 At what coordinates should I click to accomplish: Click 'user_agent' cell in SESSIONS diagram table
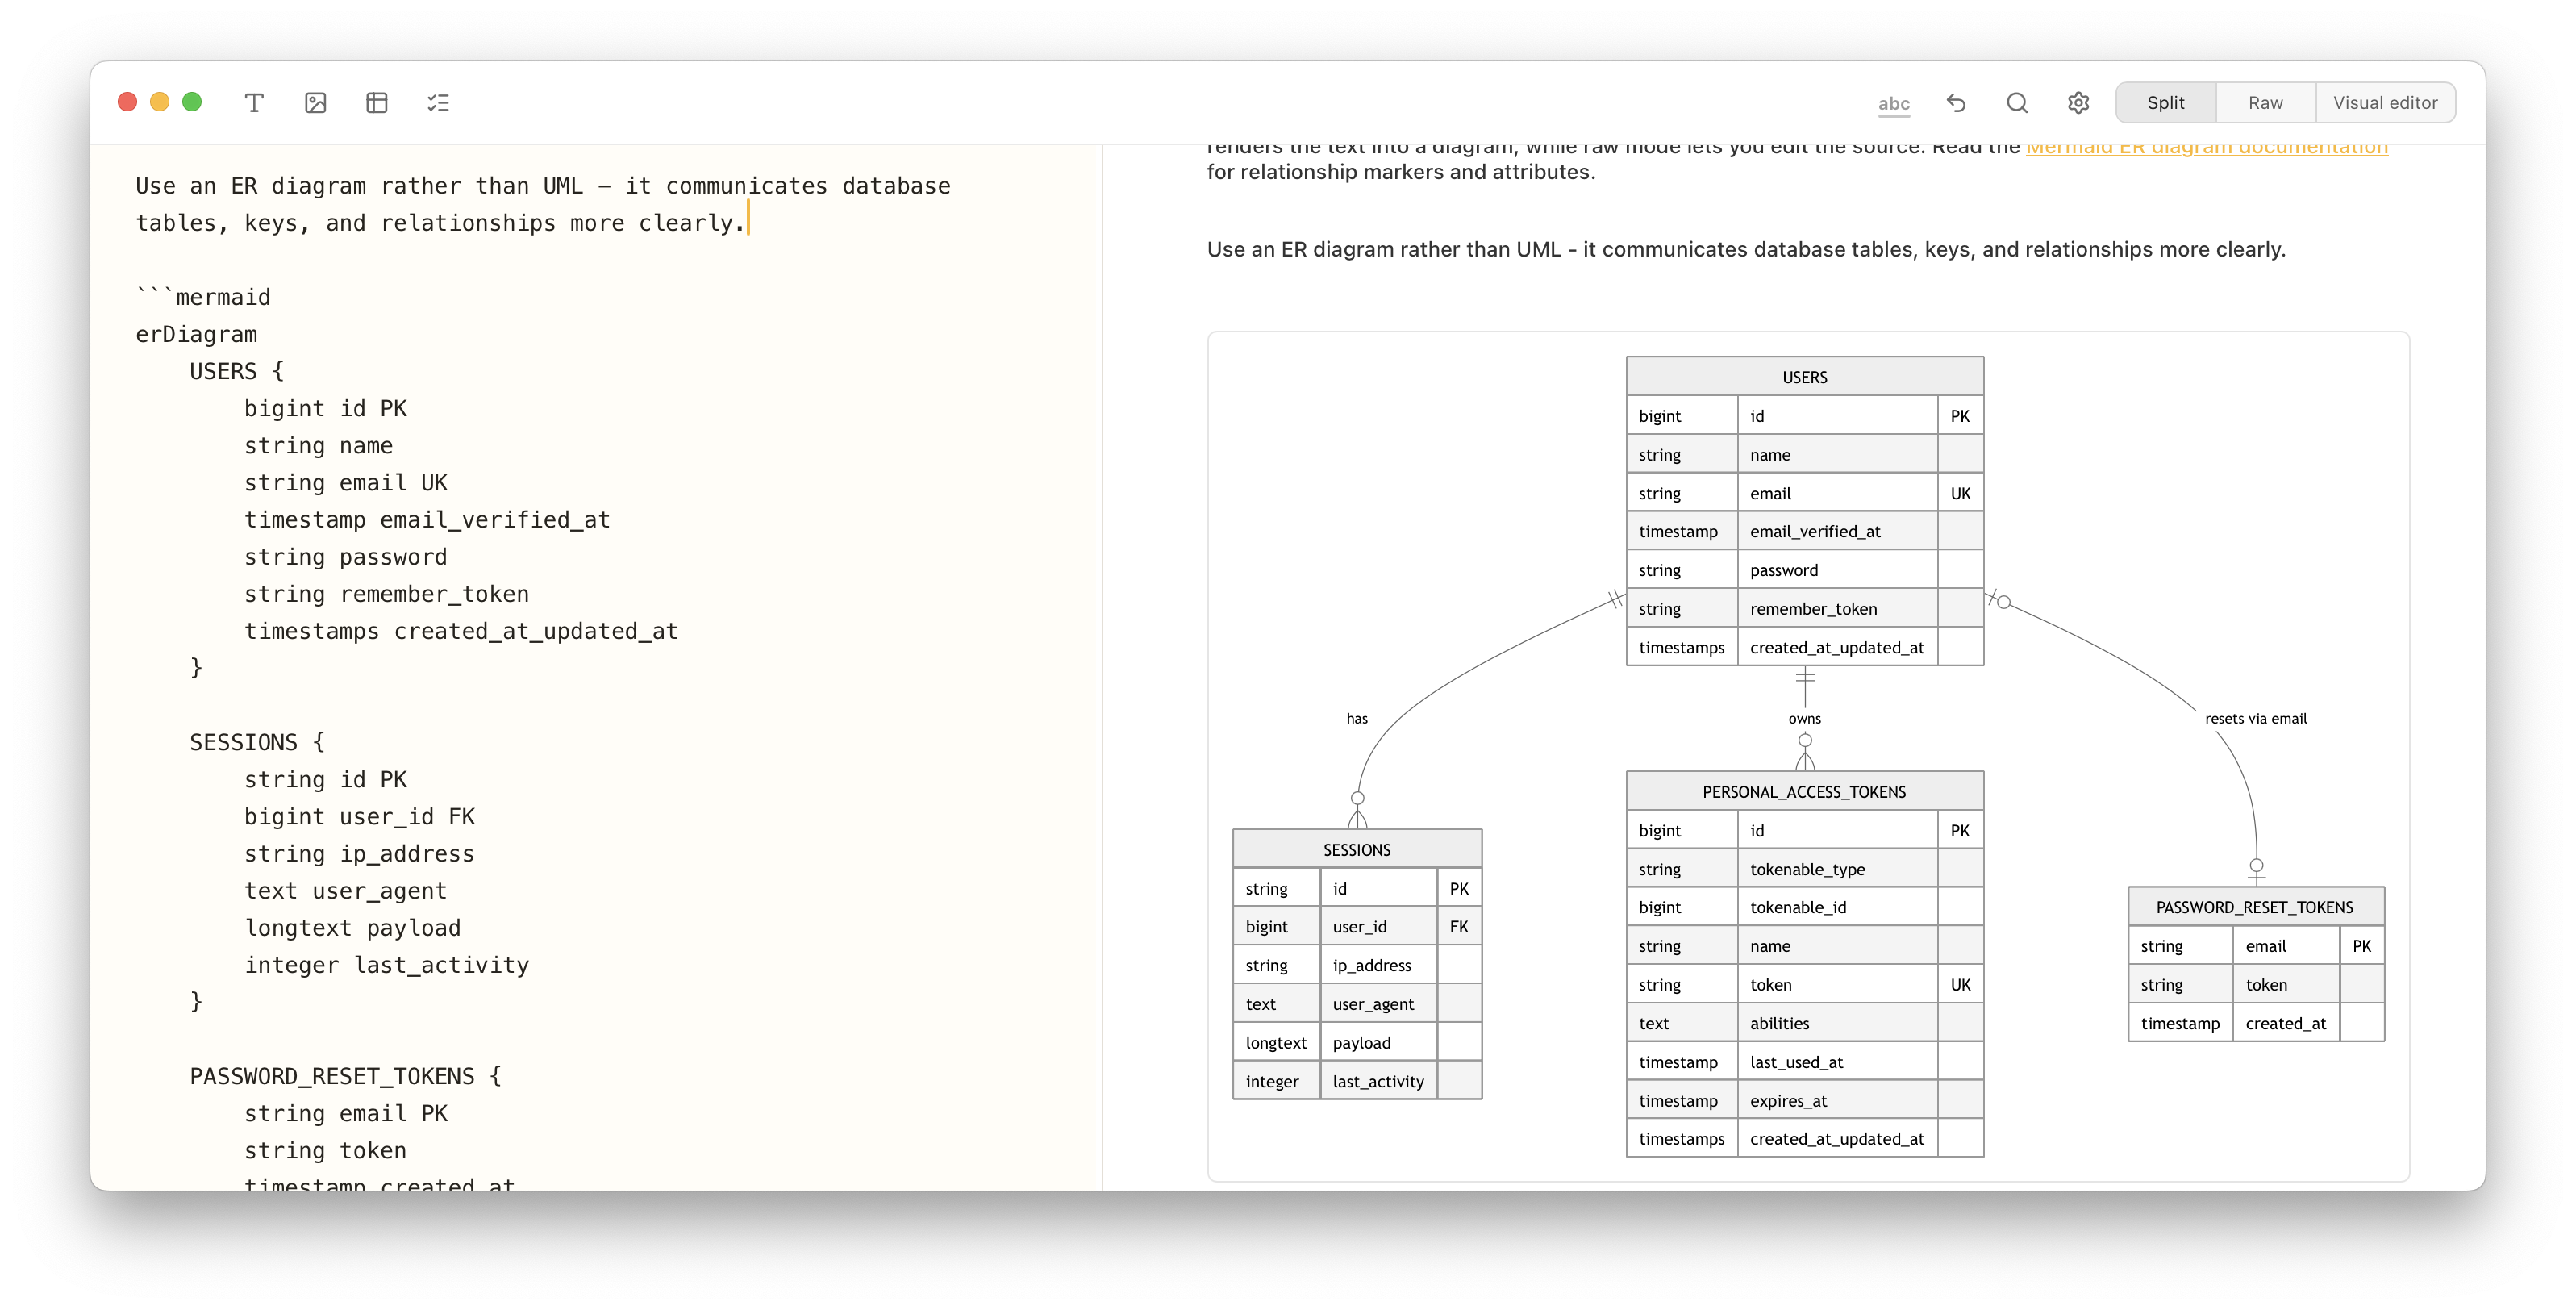pyautogui.click(x=1378, y=1004)
